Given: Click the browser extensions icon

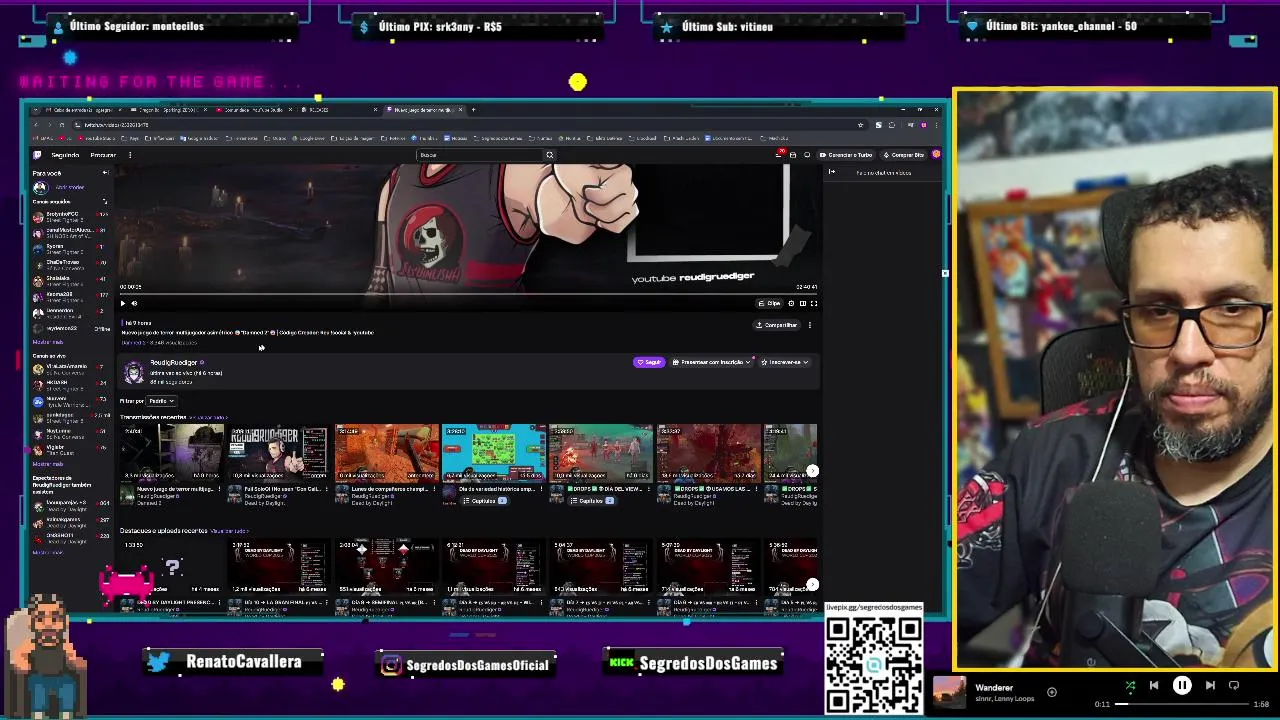Looking at the screenshot, I should tap(892, 125).
